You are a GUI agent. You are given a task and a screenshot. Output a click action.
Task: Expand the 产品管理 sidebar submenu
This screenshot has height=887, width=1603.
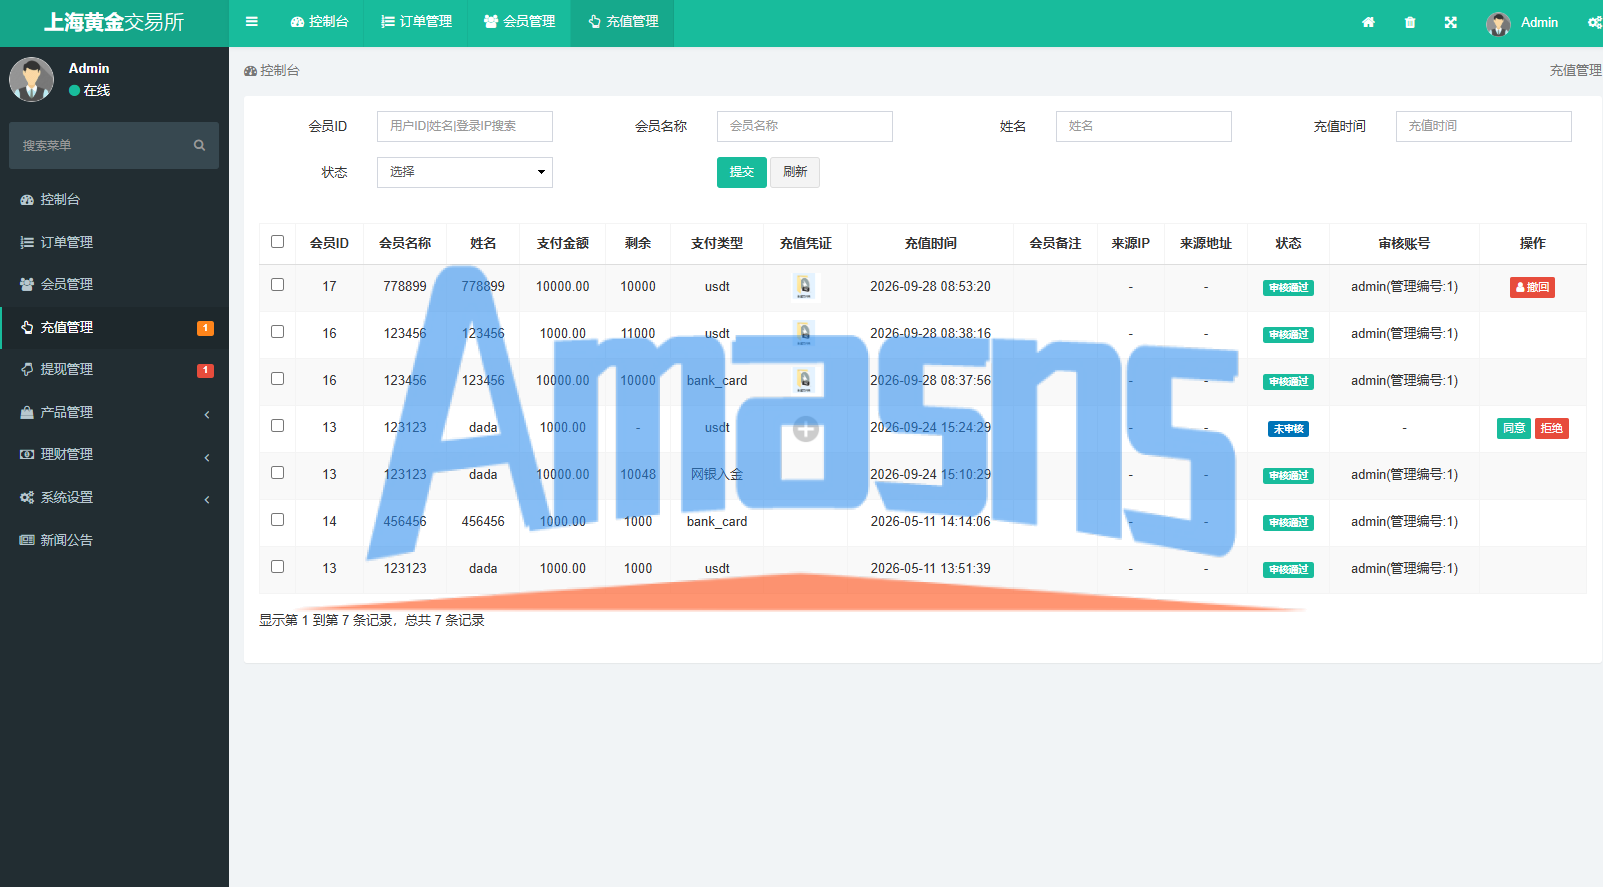point(114,412)
